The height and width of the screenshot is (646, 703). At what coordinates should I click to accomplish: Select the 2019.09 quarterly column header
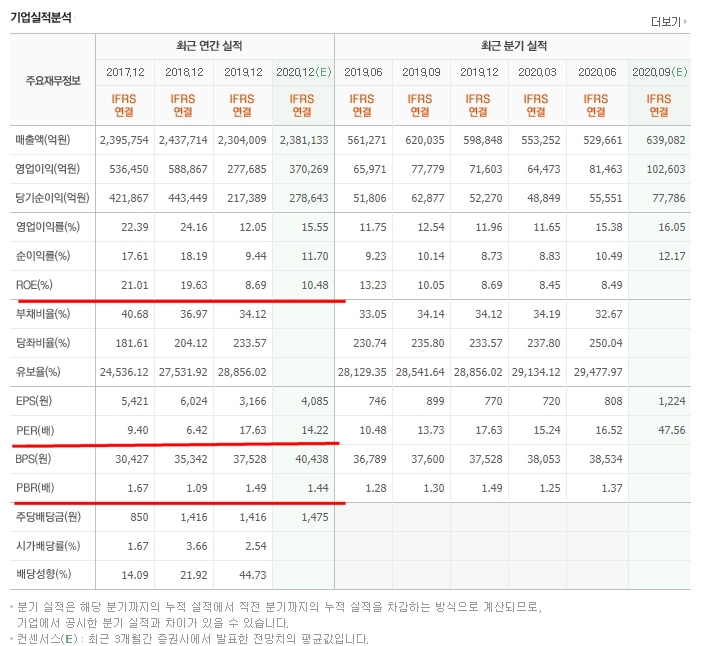pos(421,72)
